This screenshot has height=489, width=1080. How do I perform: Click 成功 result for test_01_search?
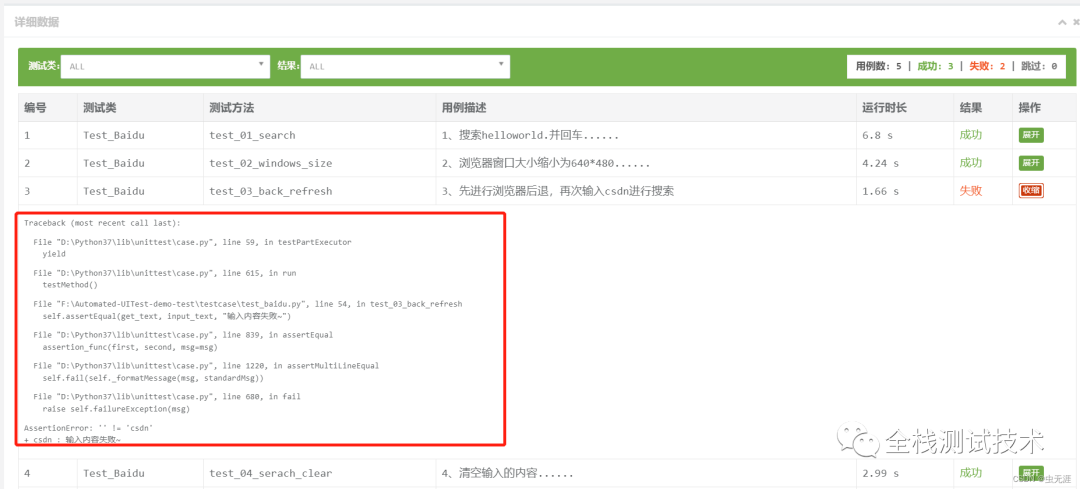[970, 135]
